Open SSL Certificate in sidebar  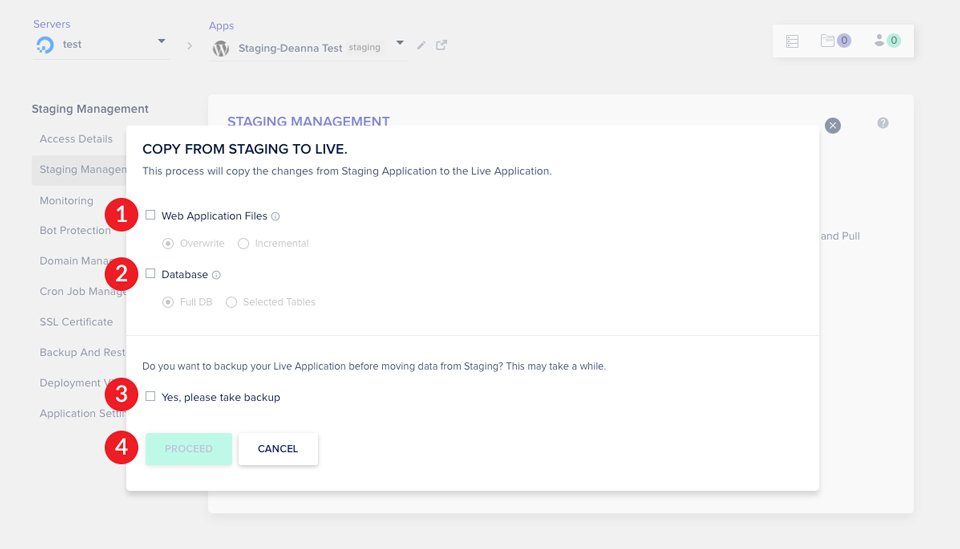76,322
